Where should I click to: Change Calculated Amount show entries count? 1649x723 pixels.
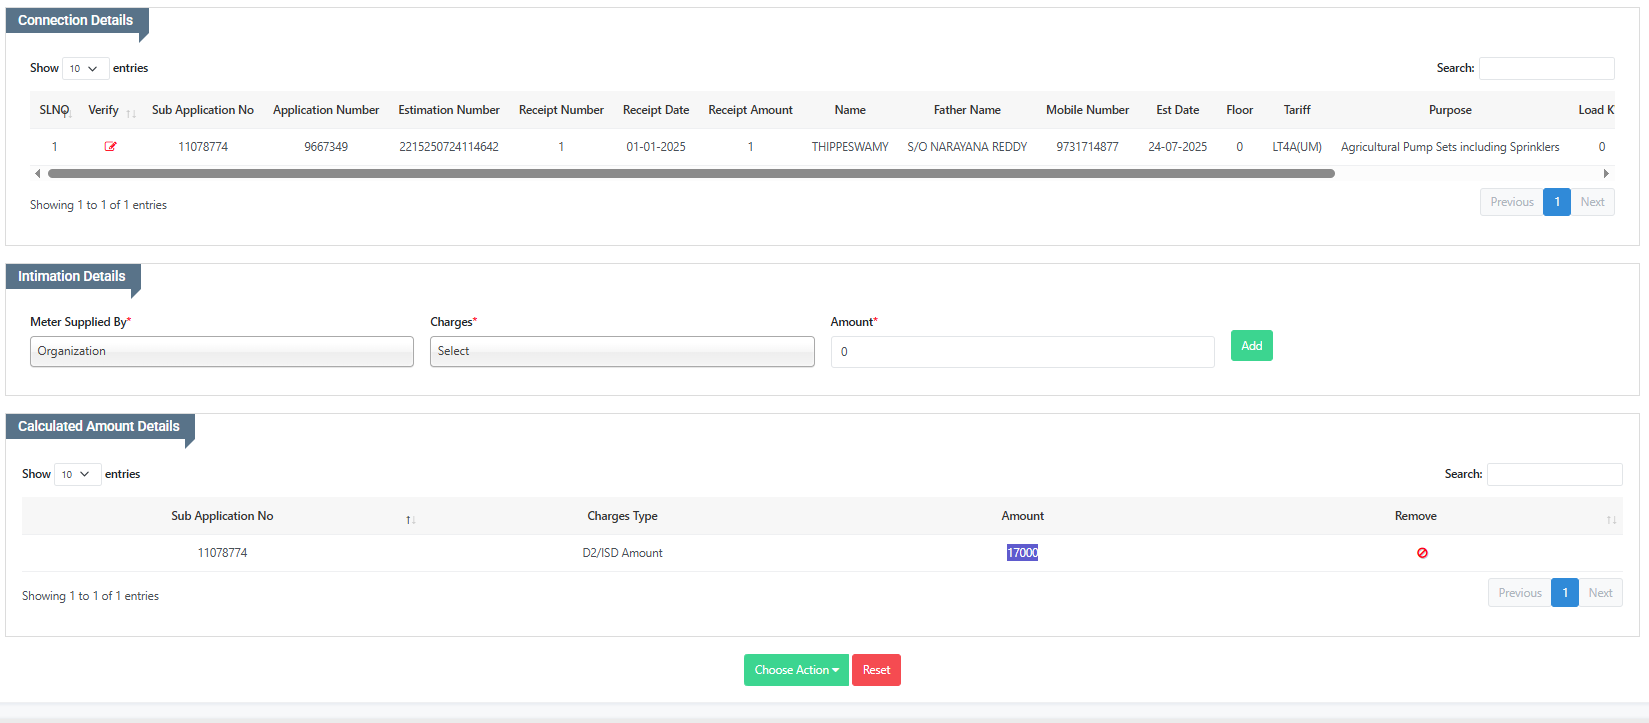[76, 475]
